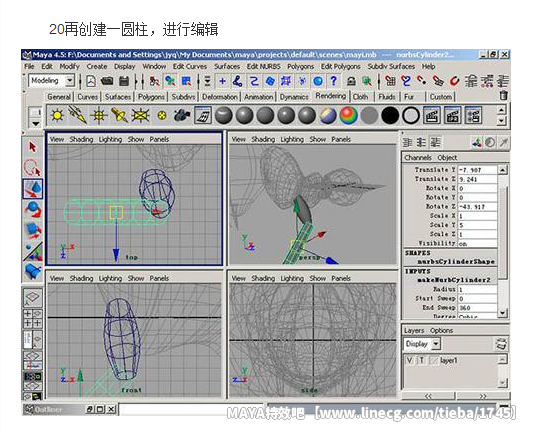This screenshot has height=432, width=558.
Task: Click the Scale Y value field
Action: 477,225
